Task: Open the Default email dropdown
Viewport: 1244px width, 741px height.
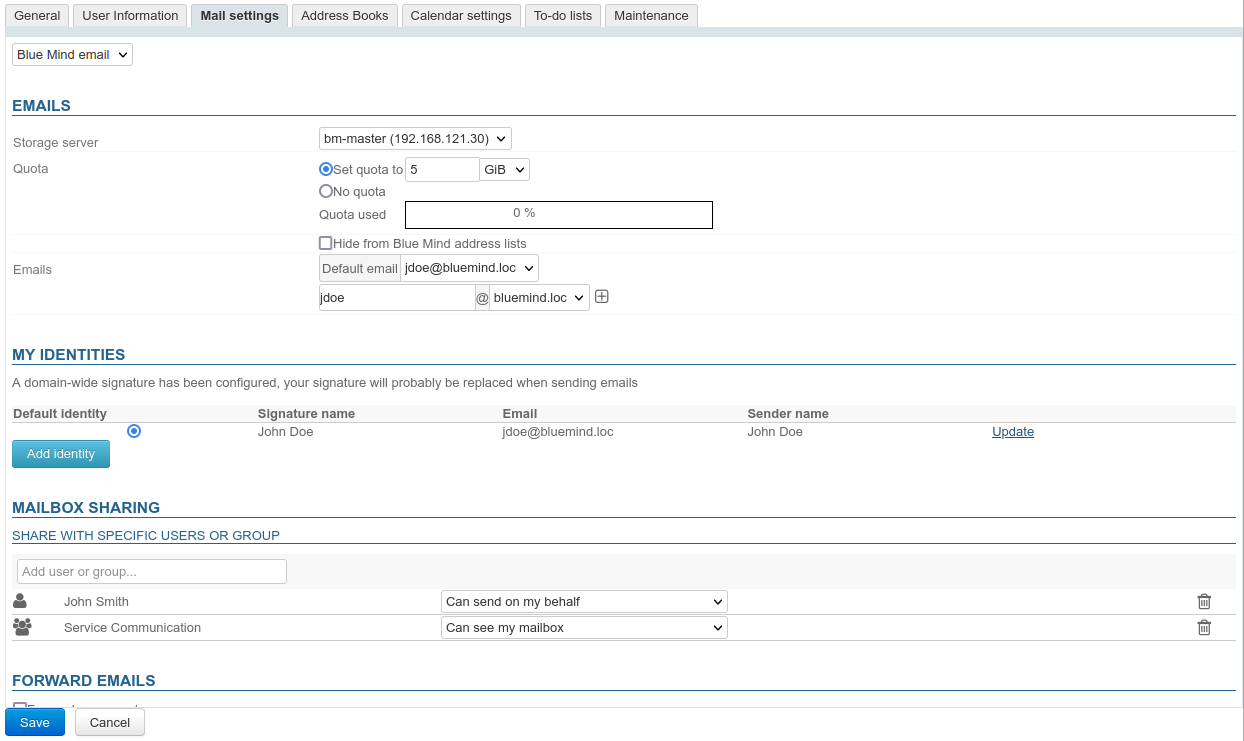Action: (469, 268)
